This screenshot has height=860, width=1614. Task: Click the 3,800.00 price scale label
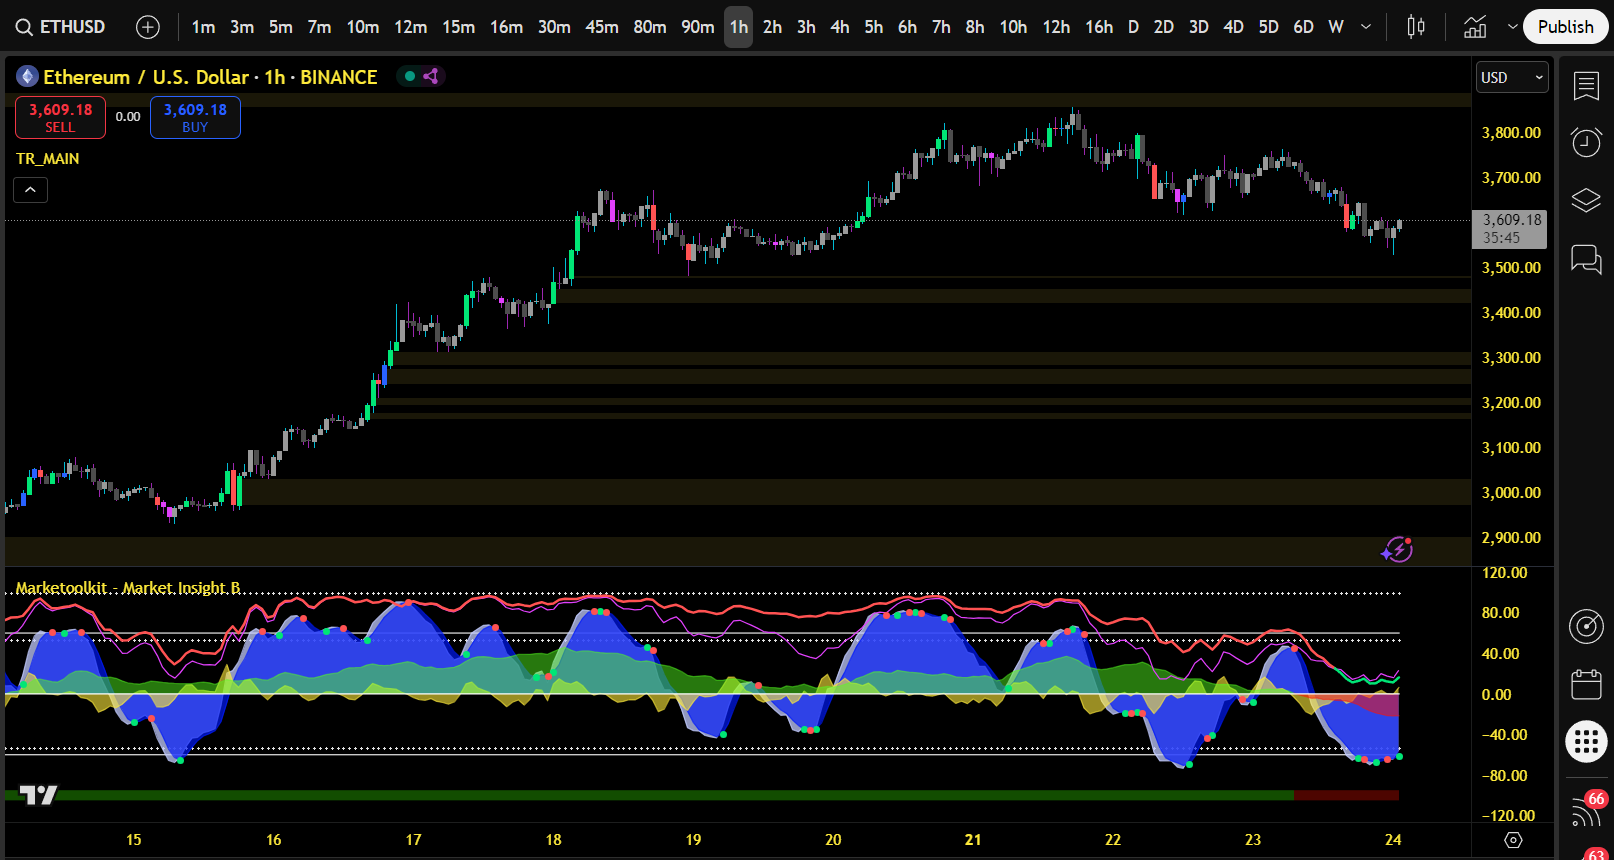coord(1511,133)
